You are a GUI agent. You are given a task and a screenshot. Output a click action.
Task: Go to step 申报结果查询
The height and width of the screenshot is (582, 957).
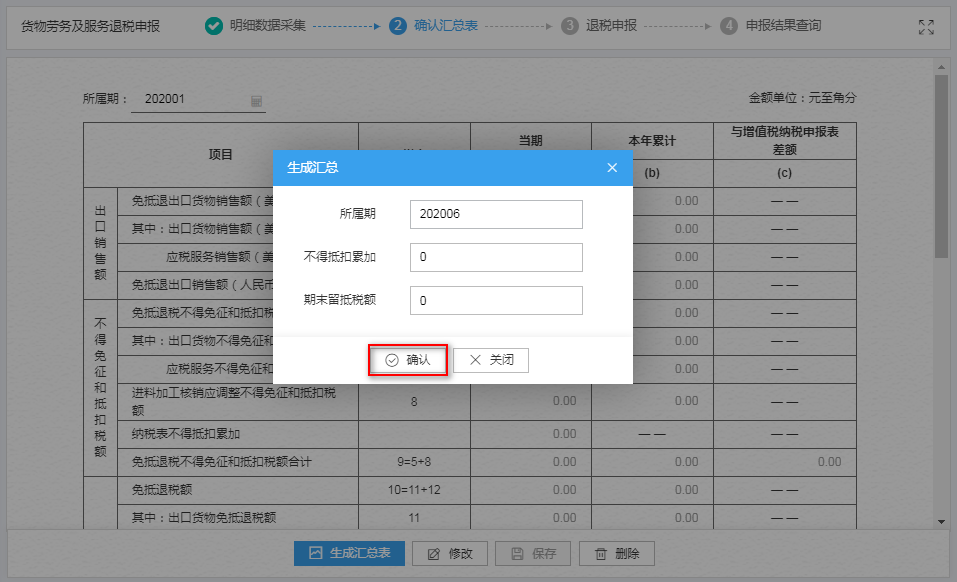click(x=783, y=26)
